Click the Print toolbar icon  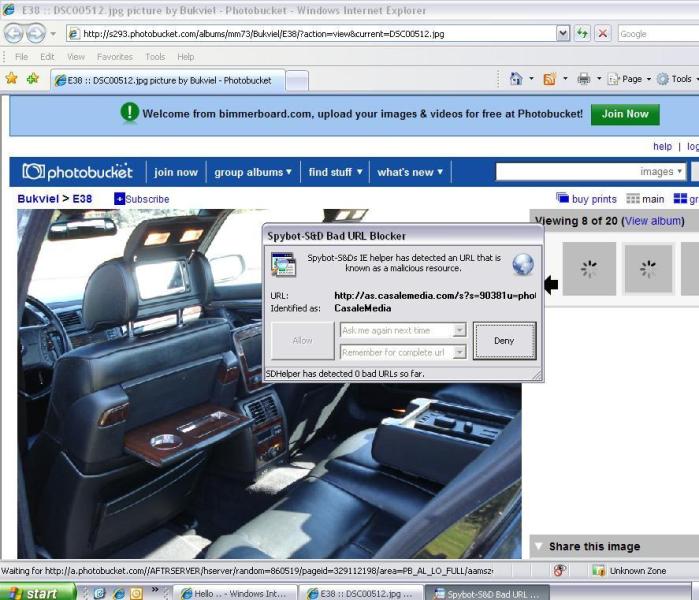(x=584, y=78)
